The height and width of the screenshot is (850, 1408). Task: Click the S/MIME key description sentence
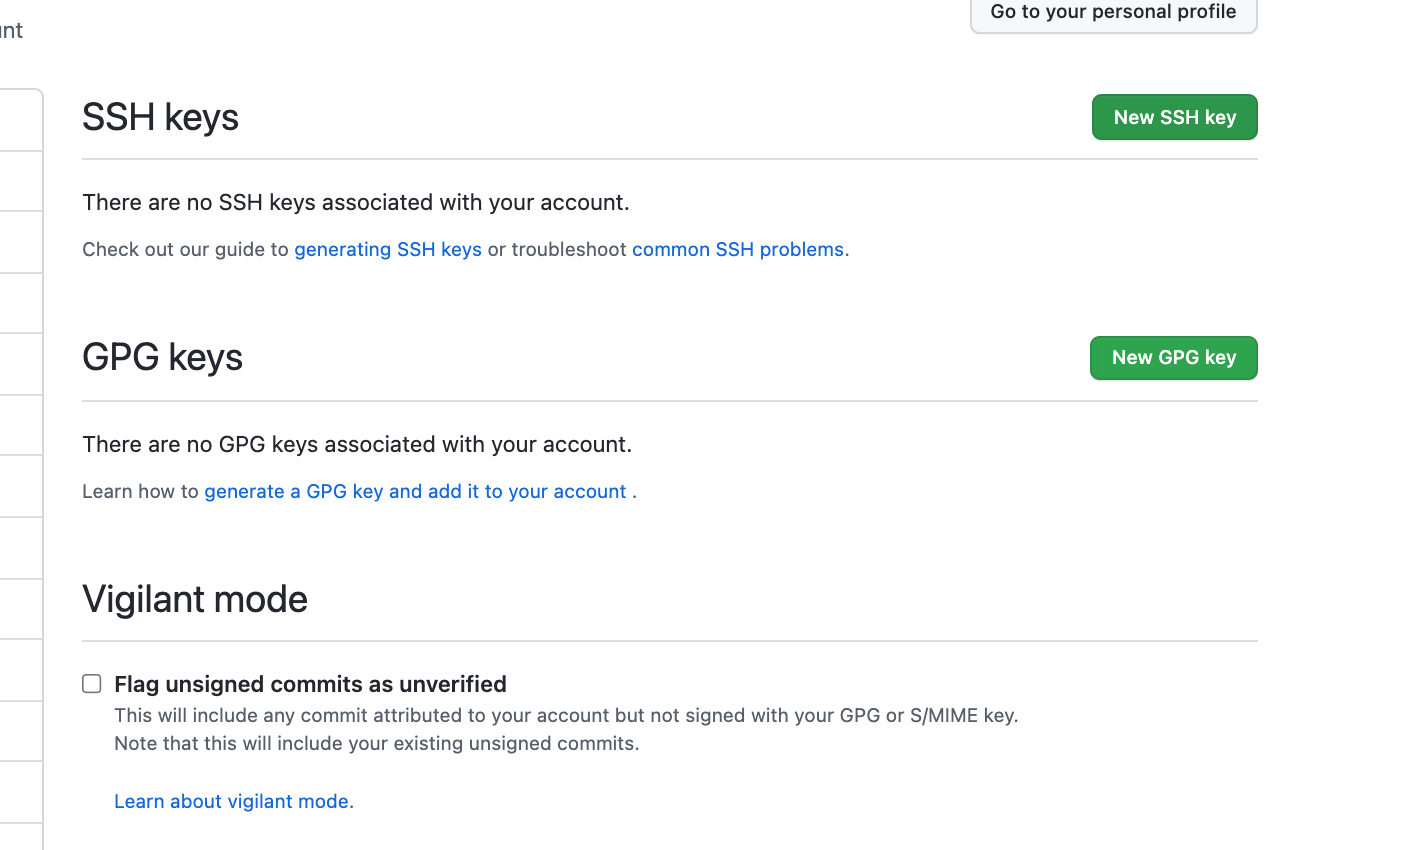click(565, 715)
